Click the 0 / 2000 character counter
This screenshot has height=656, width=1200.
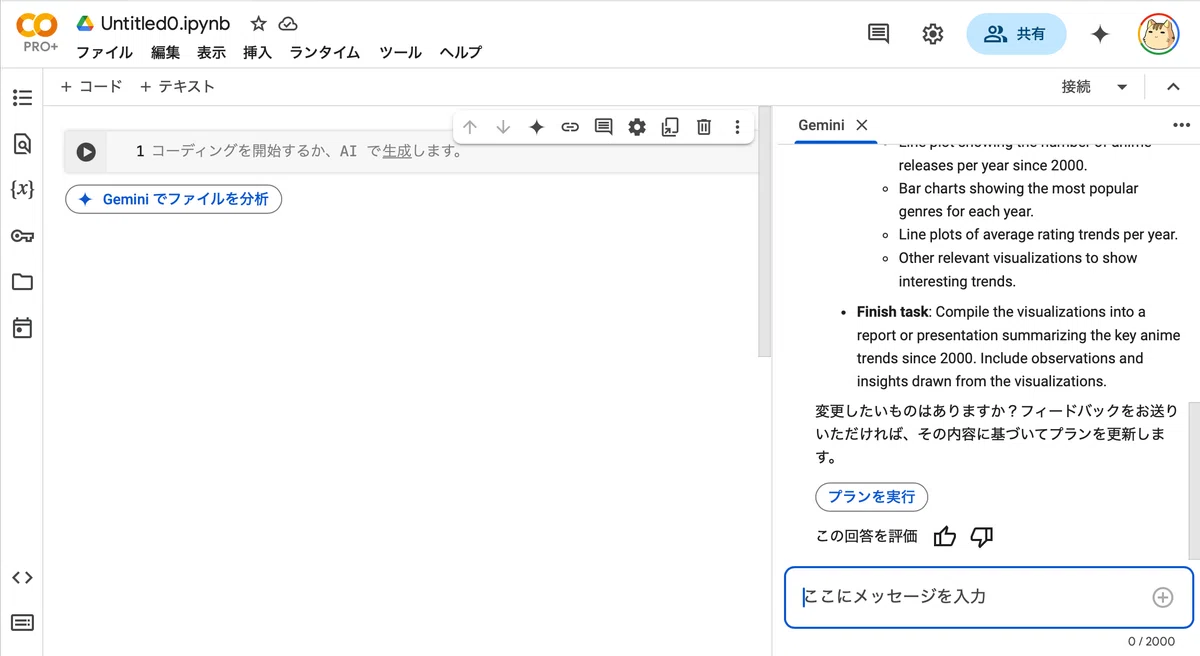(x=1152, y=642)
